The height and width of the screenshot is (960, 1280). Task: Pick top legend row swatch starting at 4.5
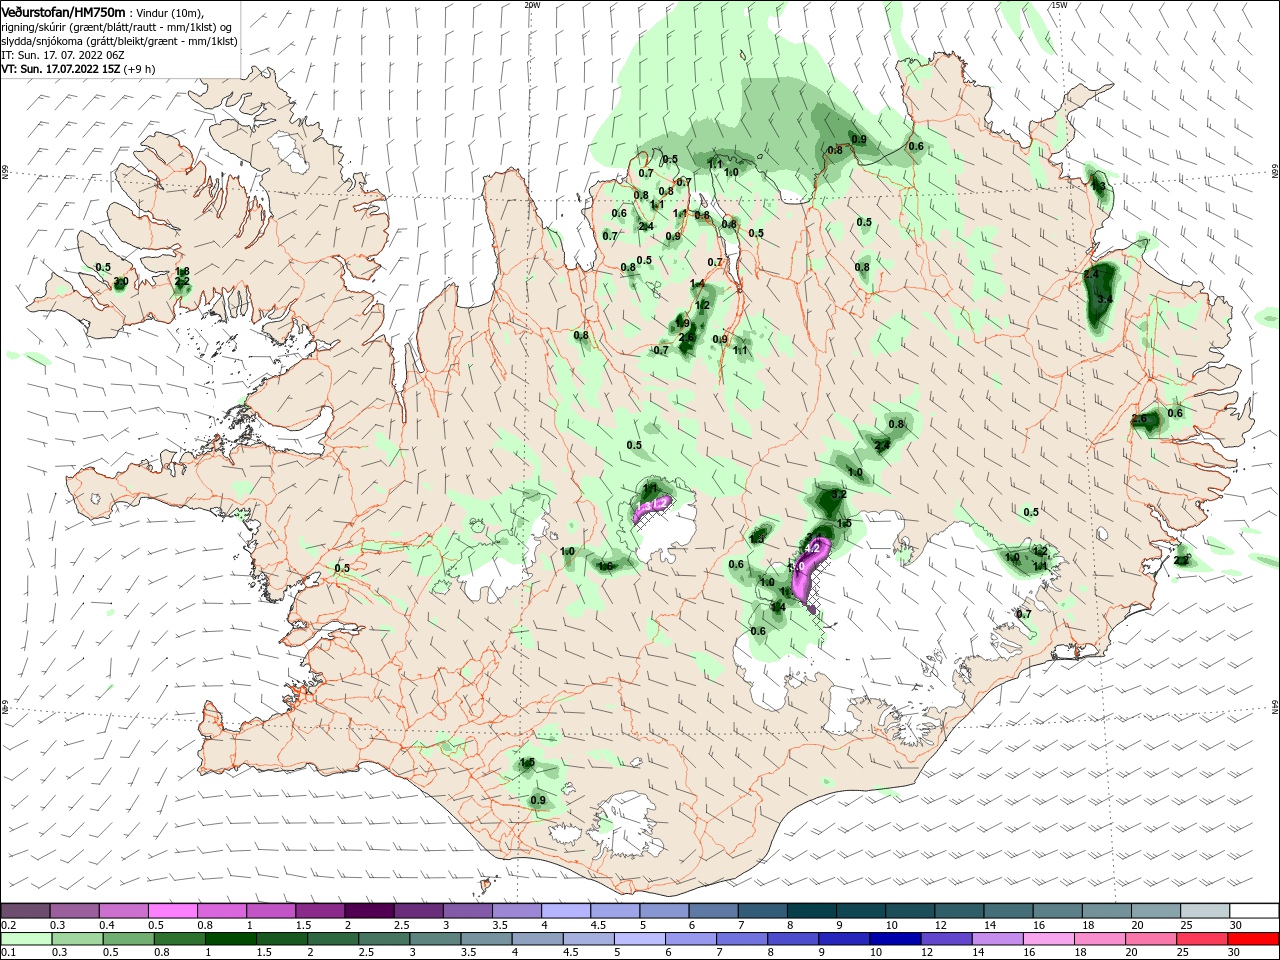614,911
